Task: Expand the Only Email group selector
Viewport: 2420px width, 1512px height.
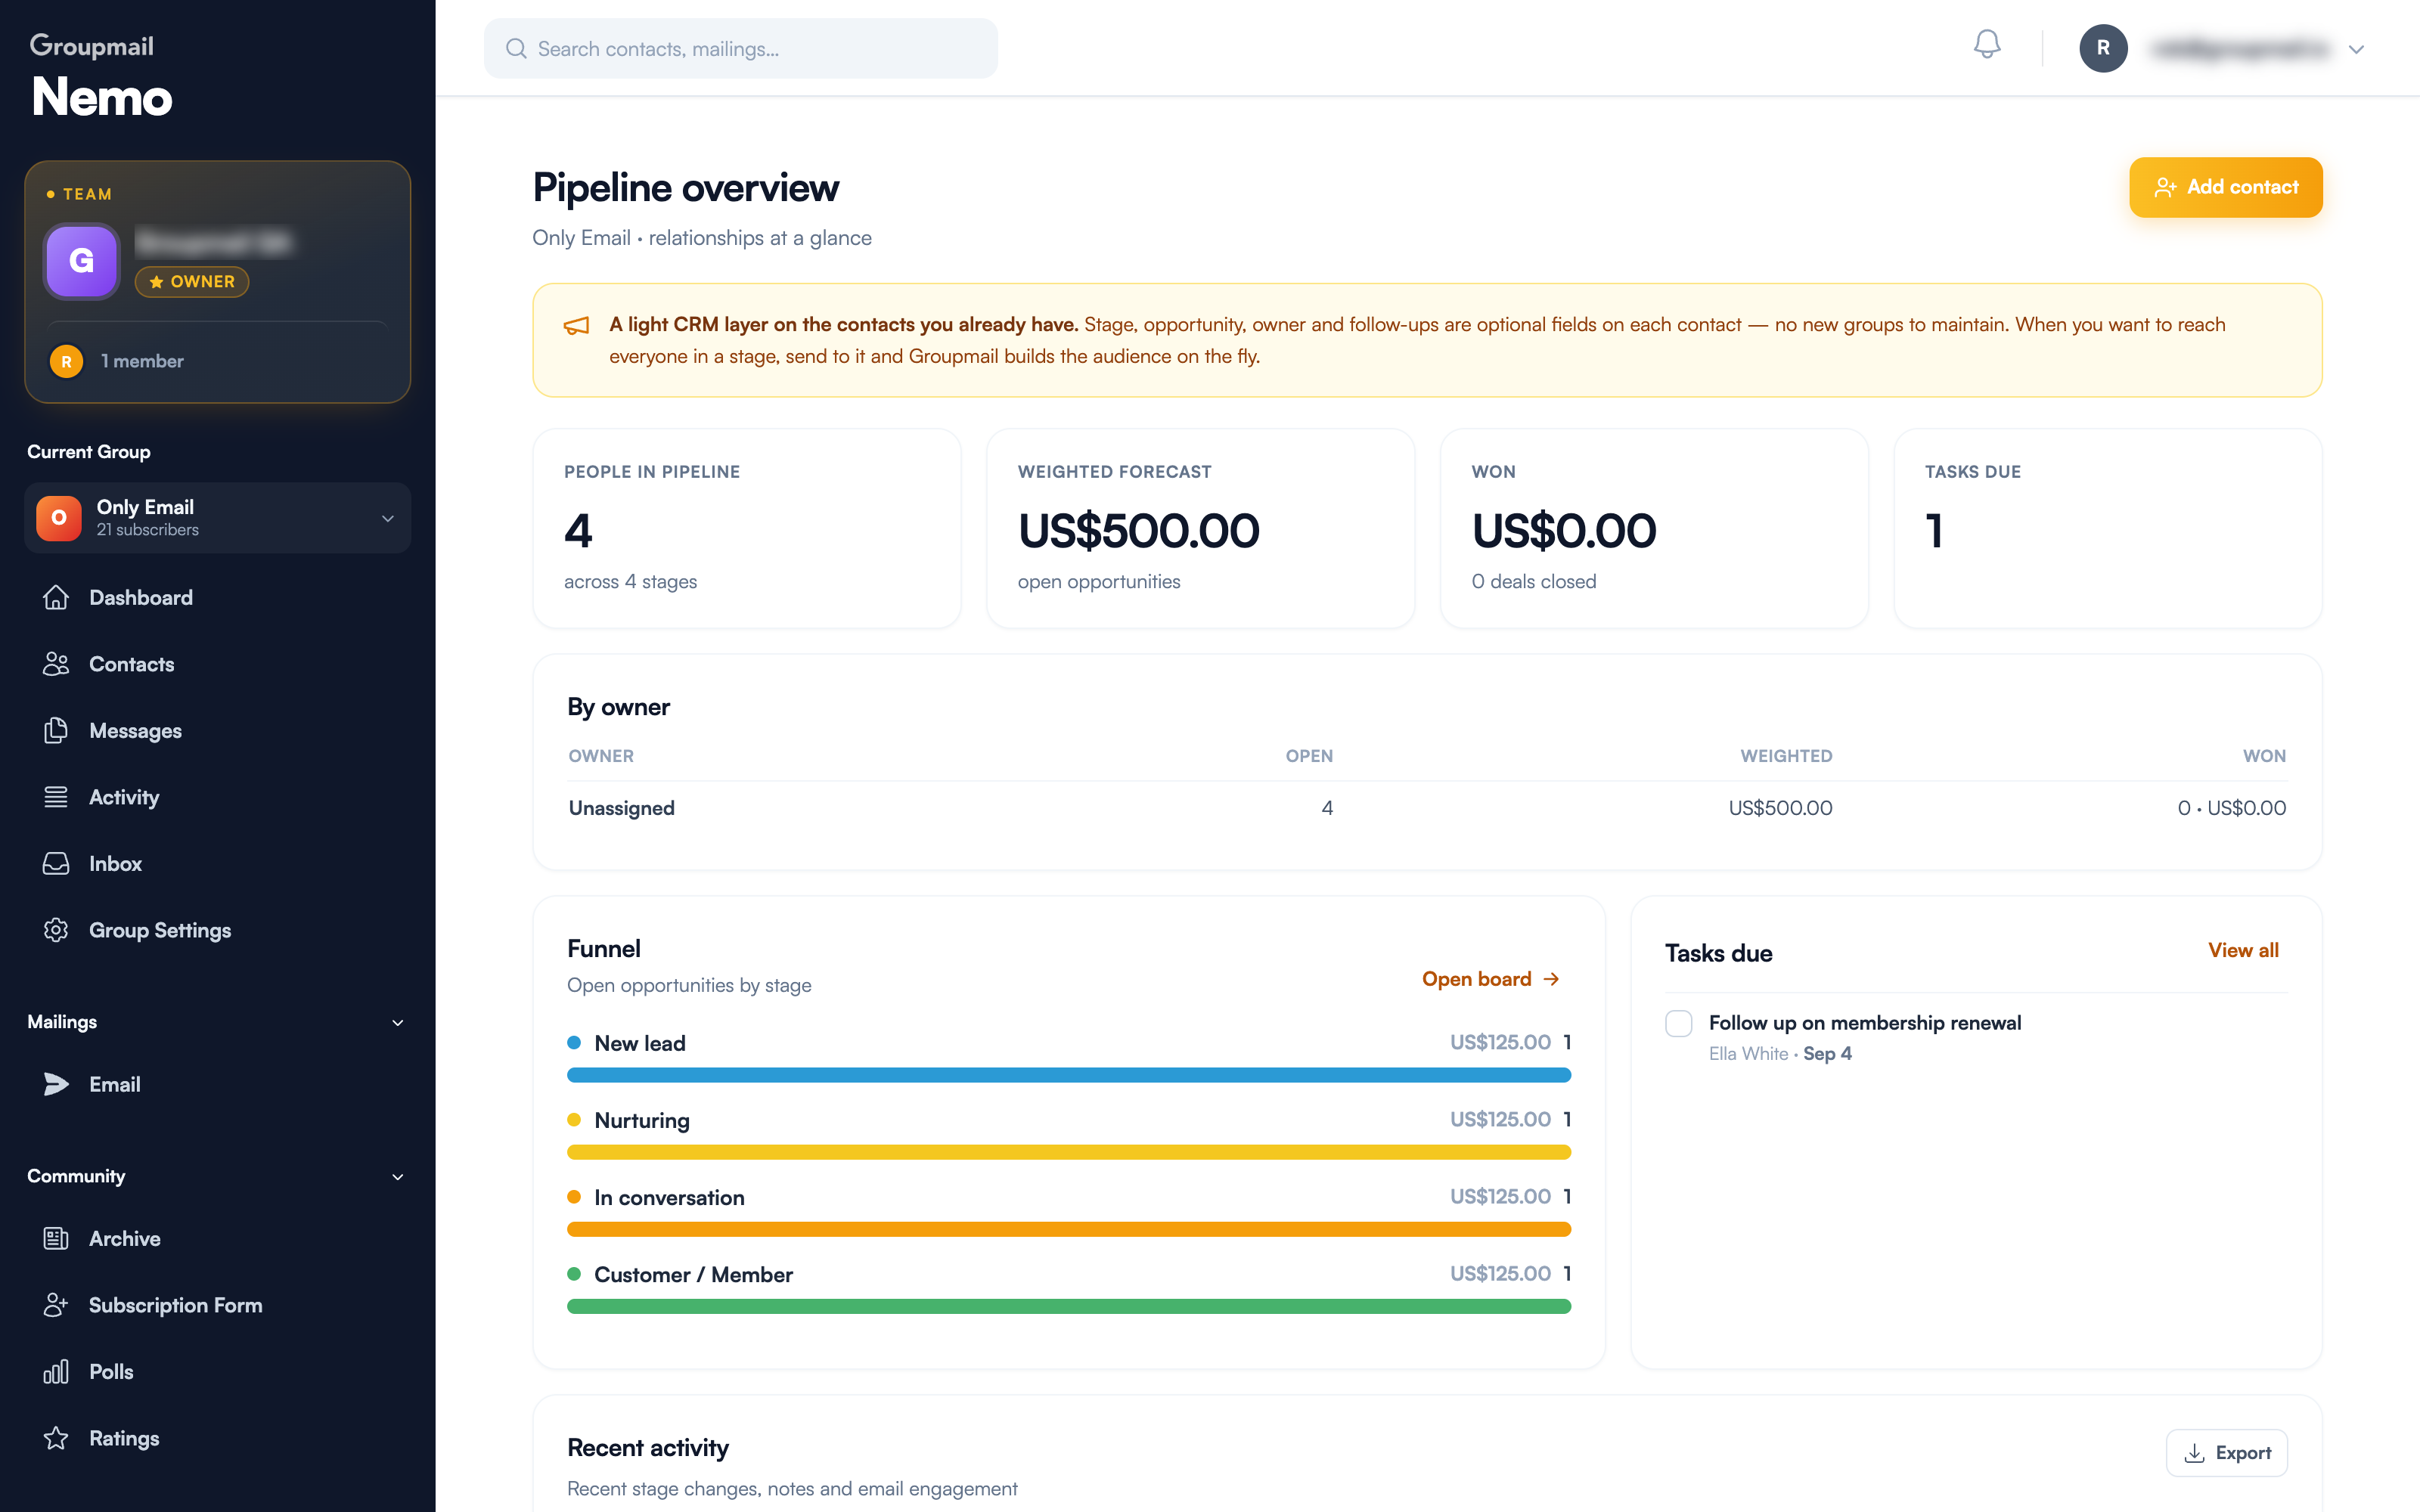Action: [x=218, y=518]
